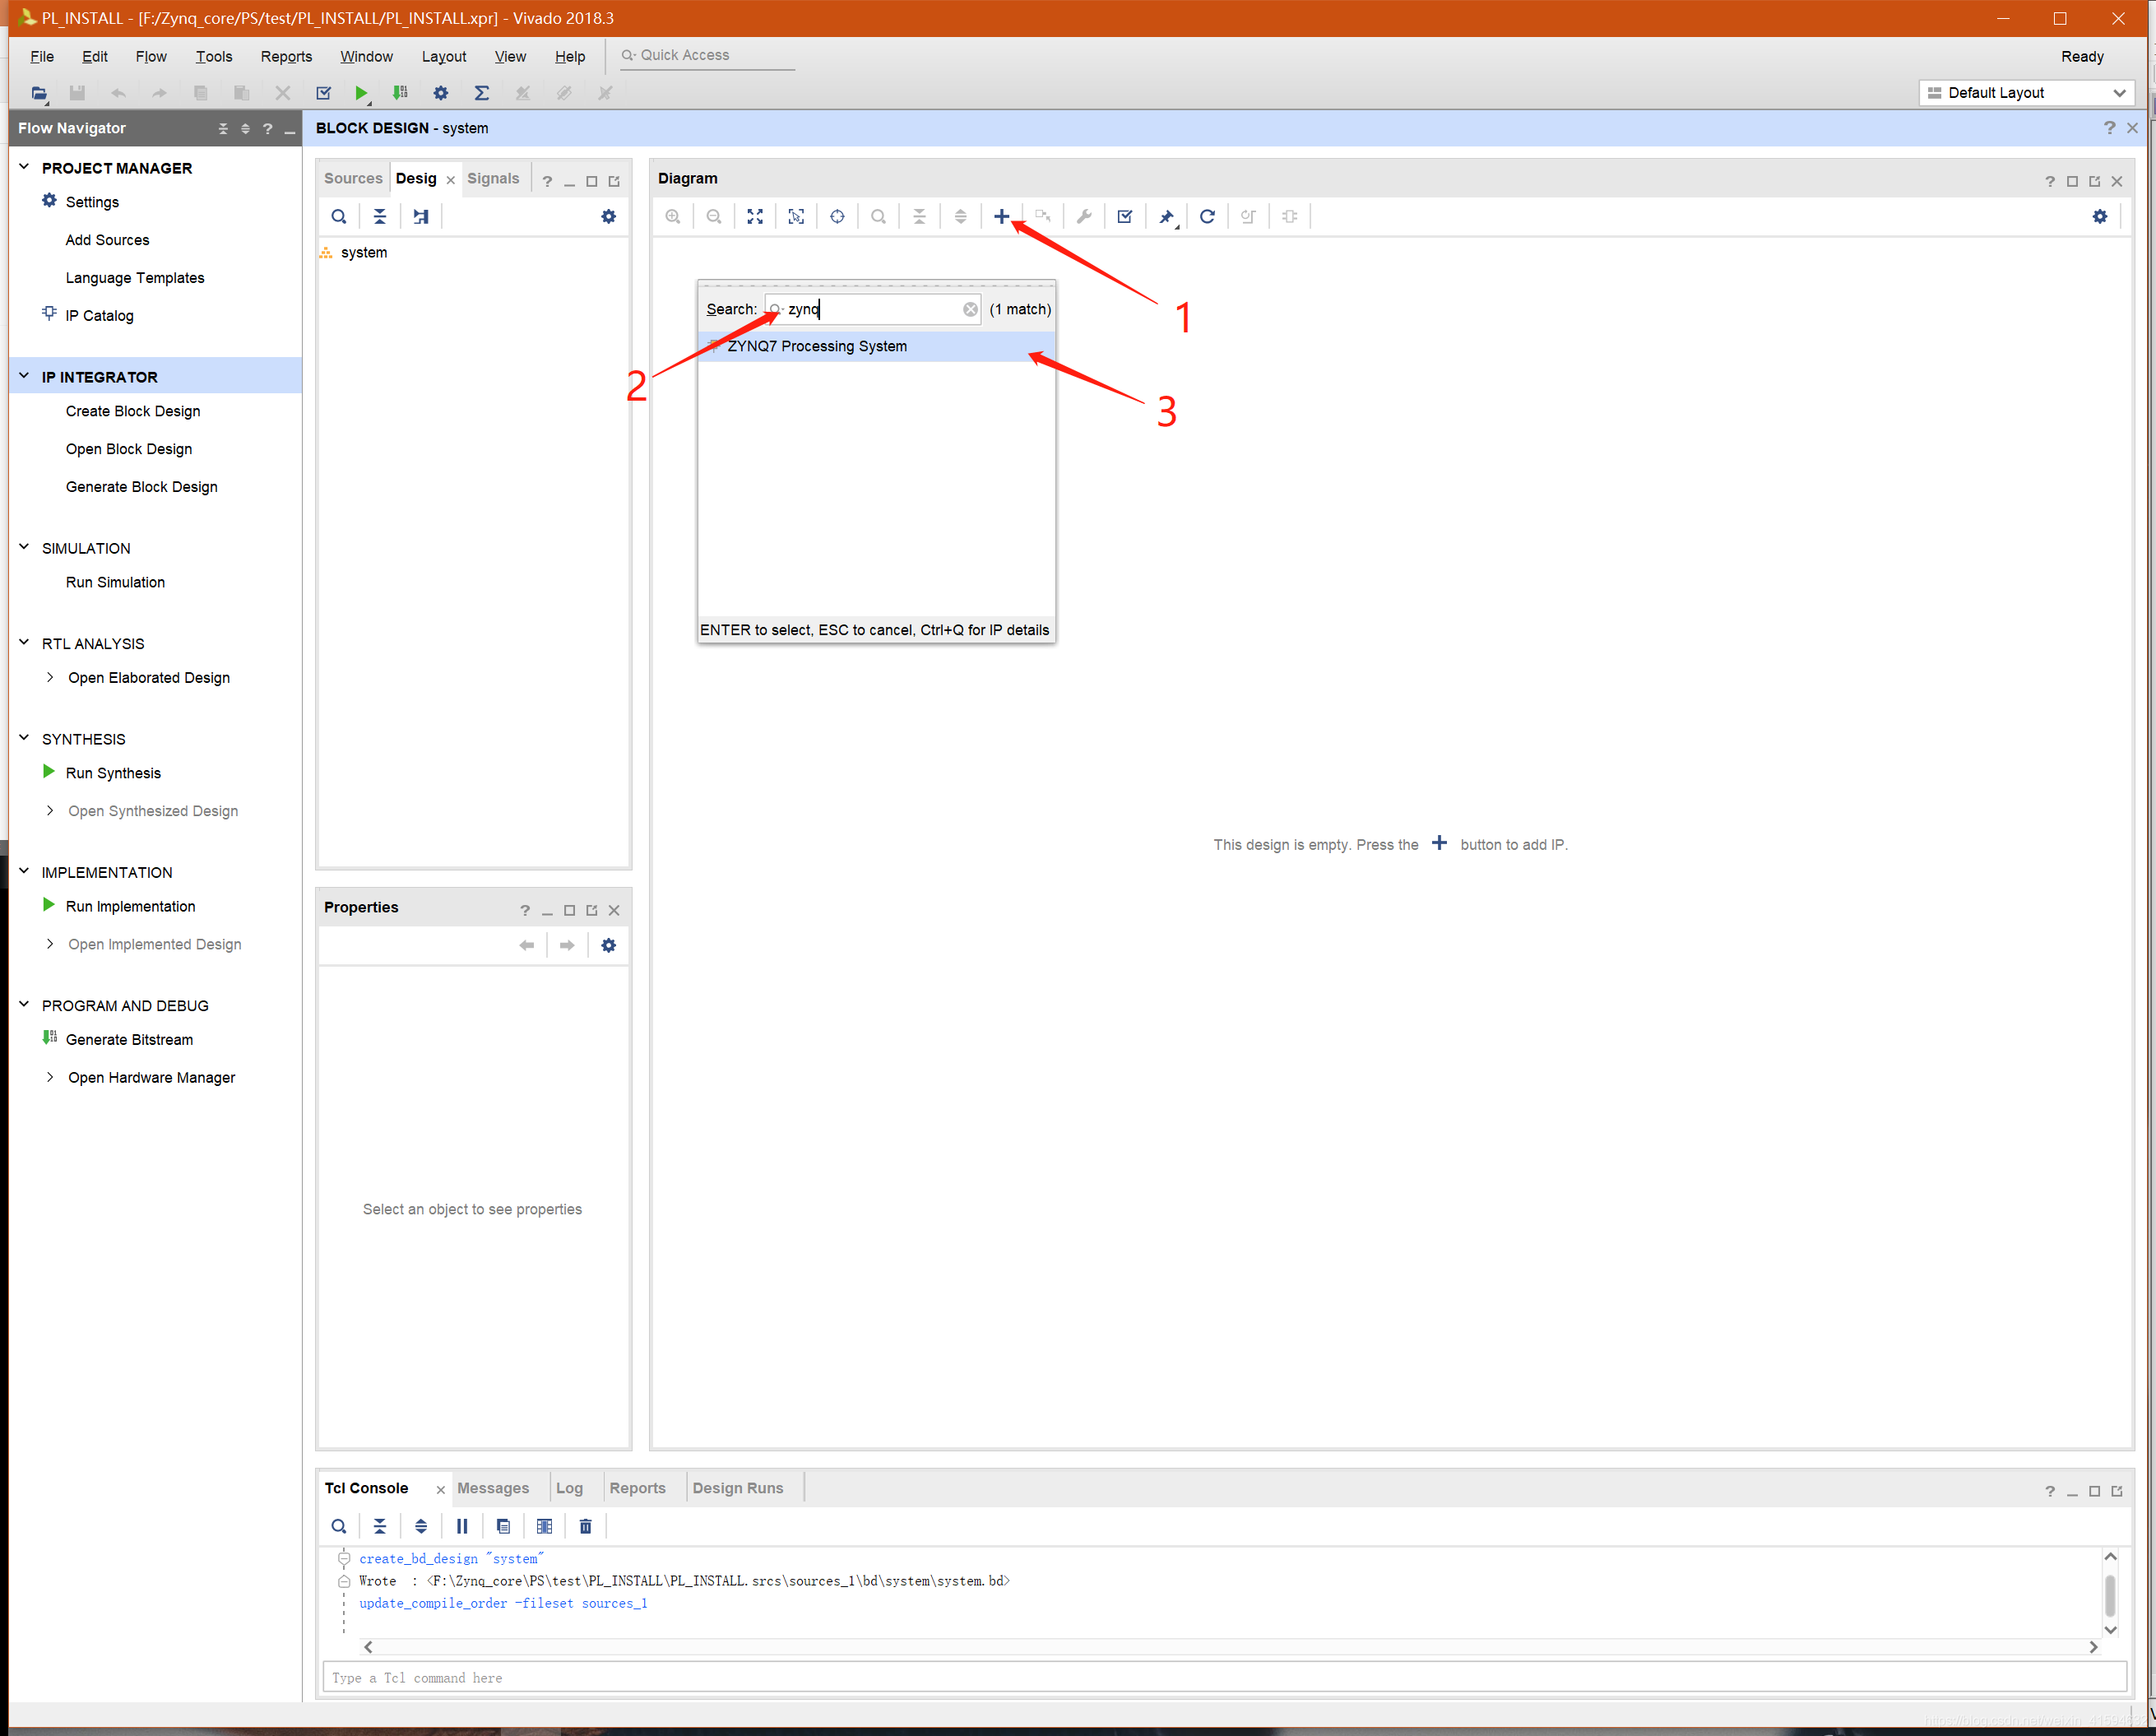The width and height of the screenshot is (2156, 1736).
Task: Switch to the Sources tab
Action: [x=352, y=178]
